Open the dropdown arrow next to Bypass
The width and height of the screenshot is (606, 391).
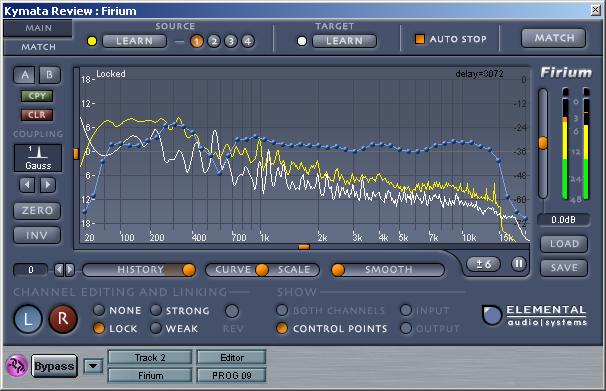point(94,366)
